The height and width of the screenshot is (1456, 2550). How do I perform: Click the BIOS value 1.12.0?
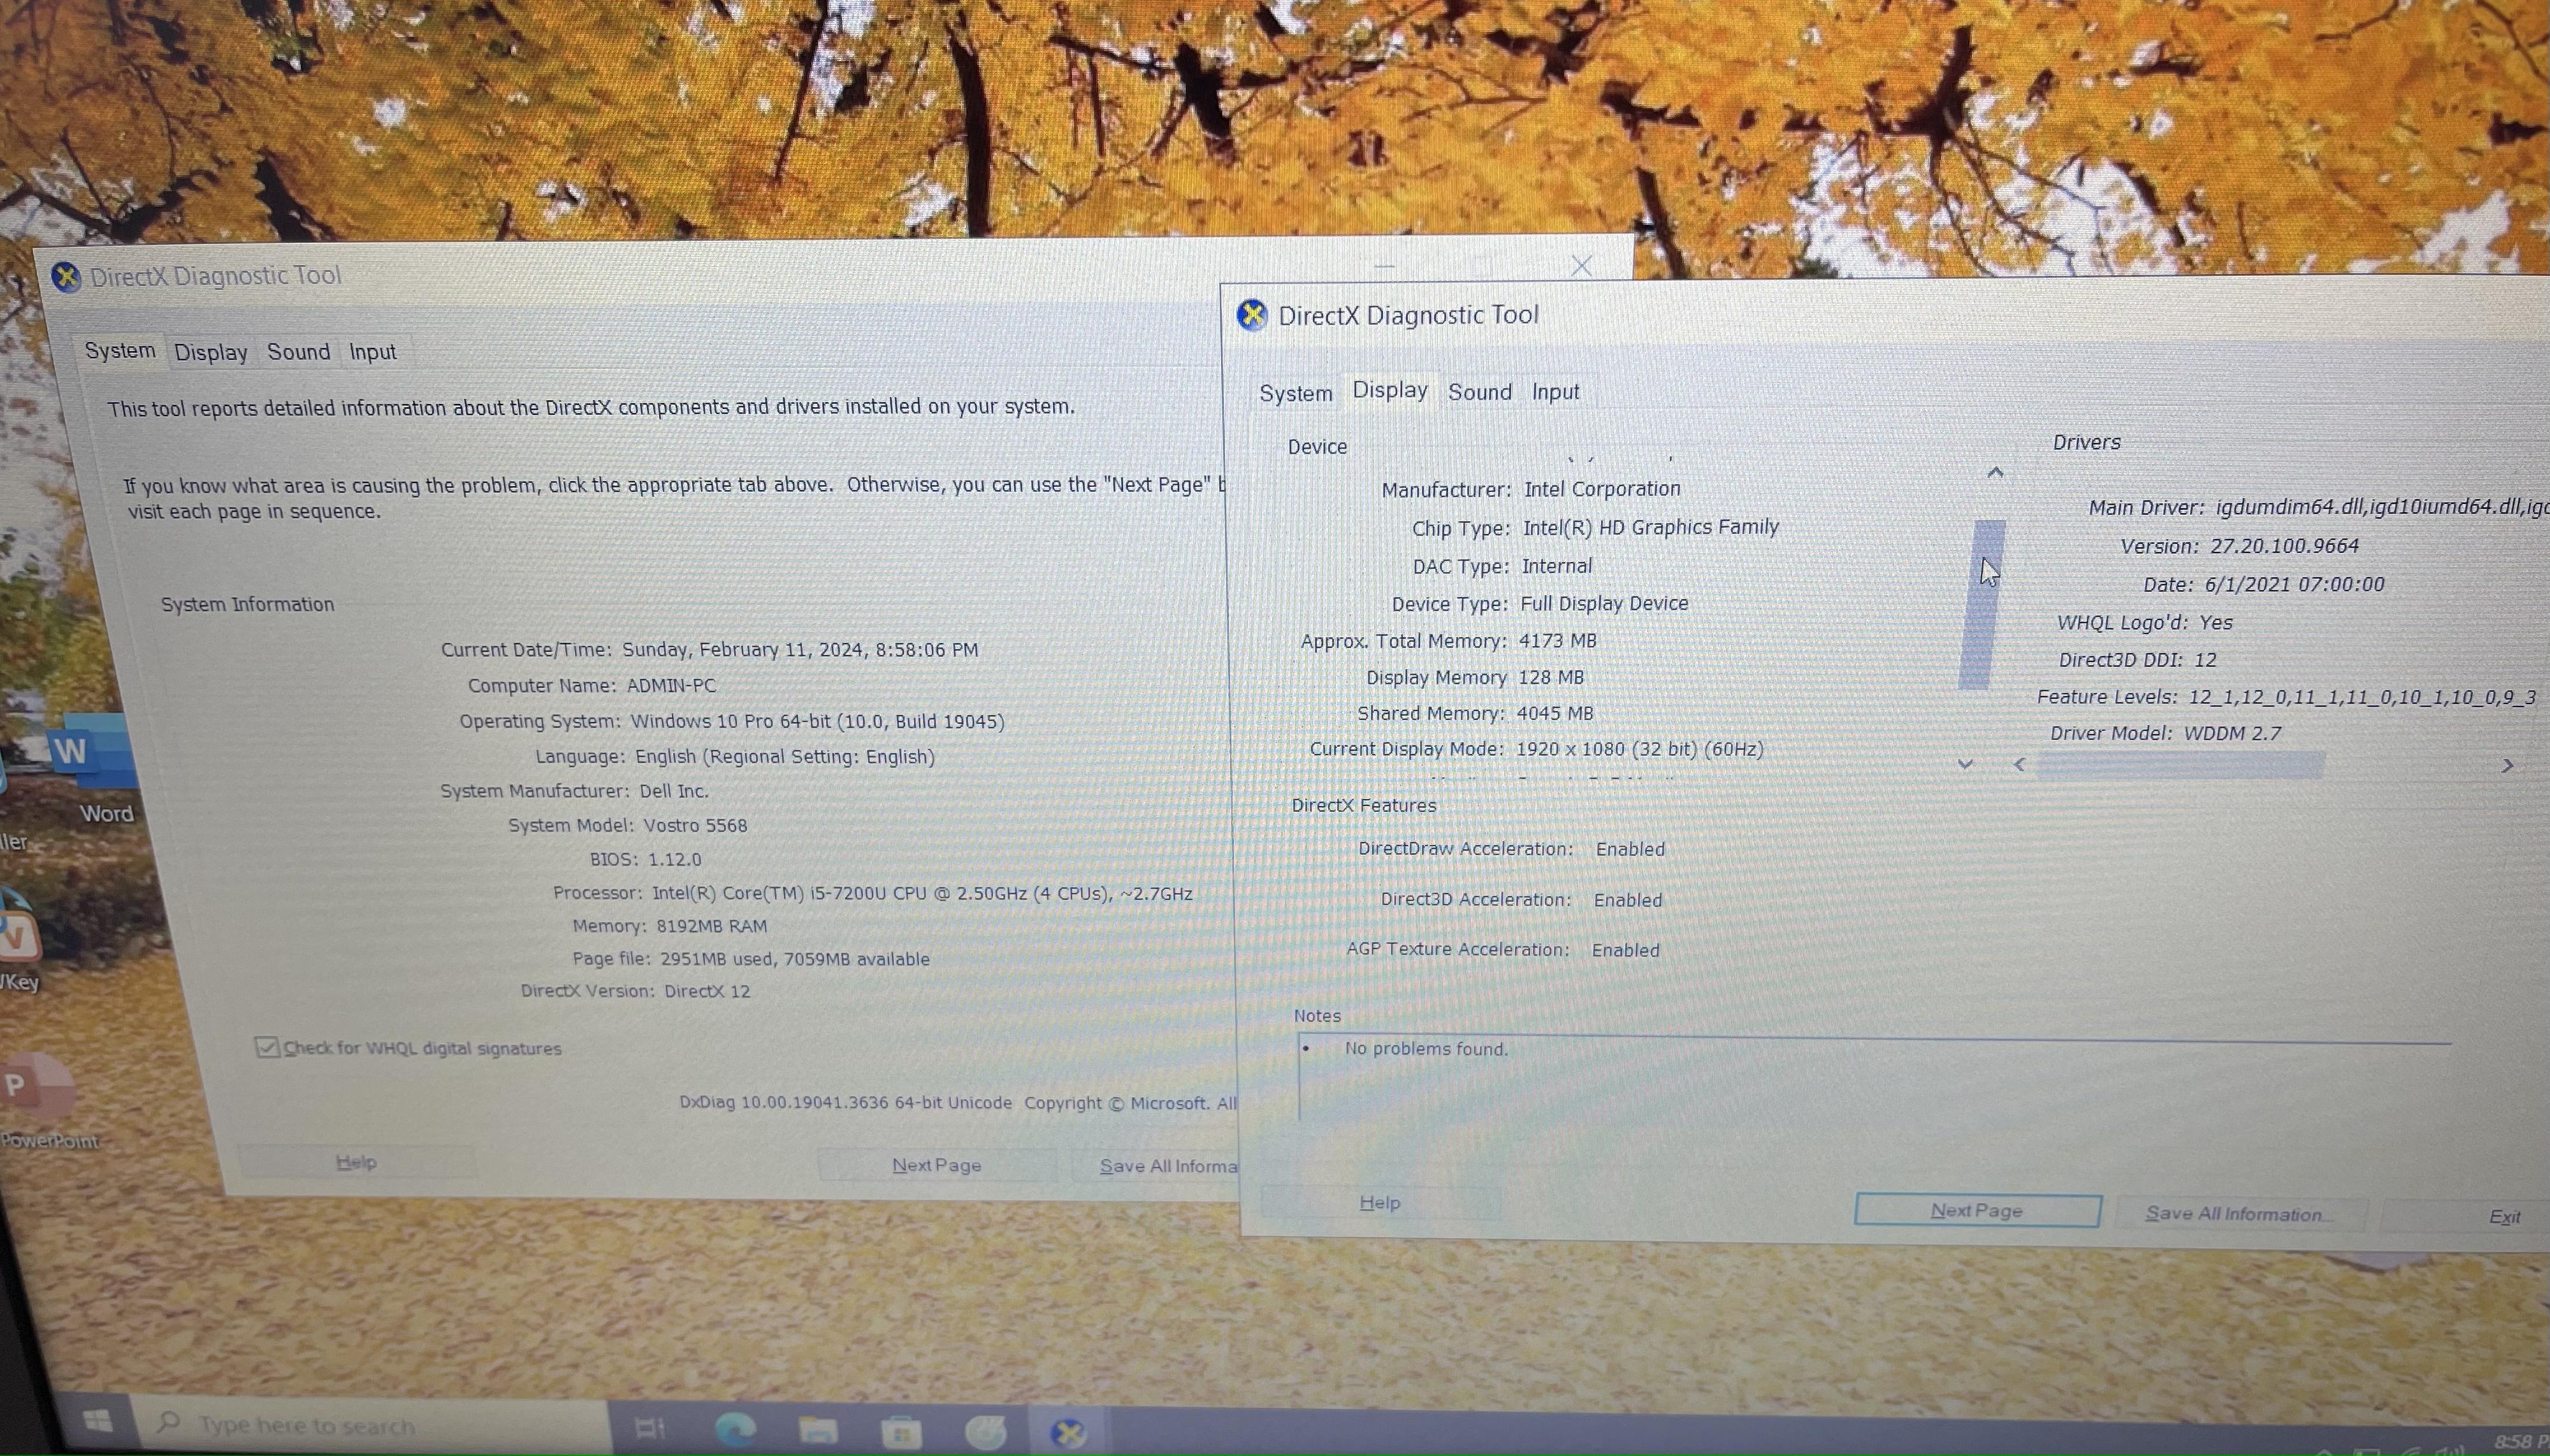[674, 860]
